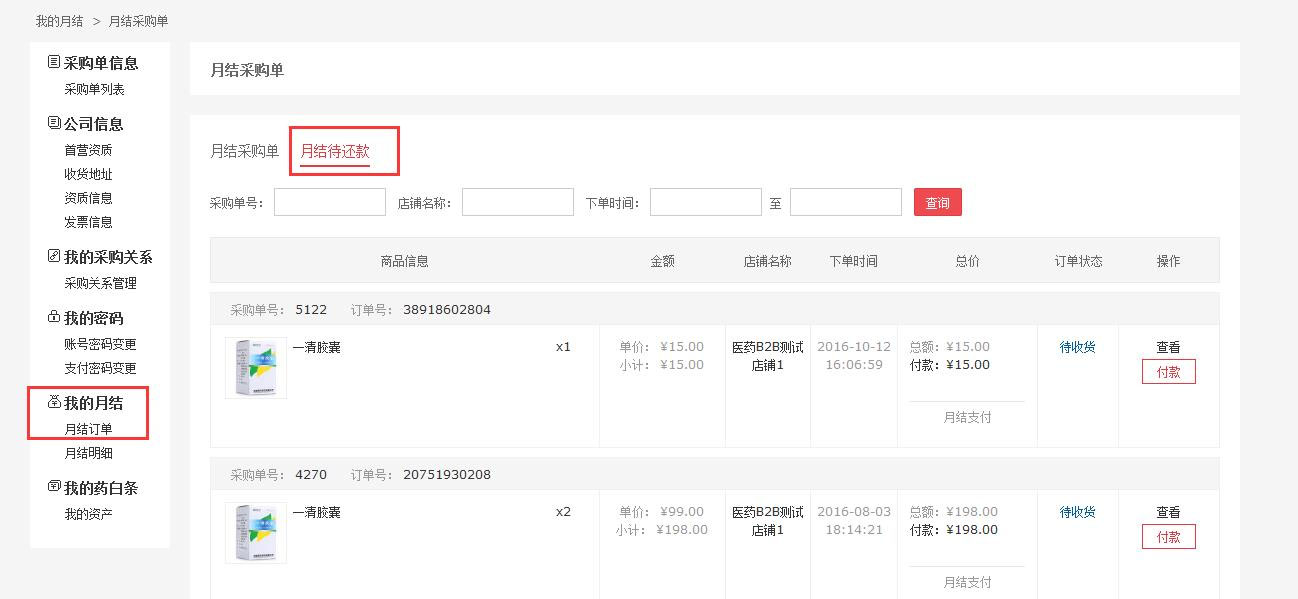Click the 采购单信息 section icon
Image resolution: width=1298 pixels, height=599 pixels.
point(54,62)
